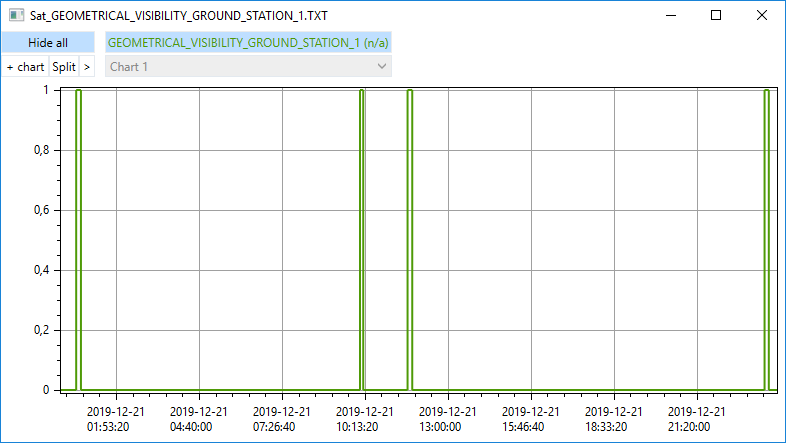The width and height of the screenshot is (786, 443).
Task: Click the green peak just before 13:00:00
Action: tap(410, 92)
